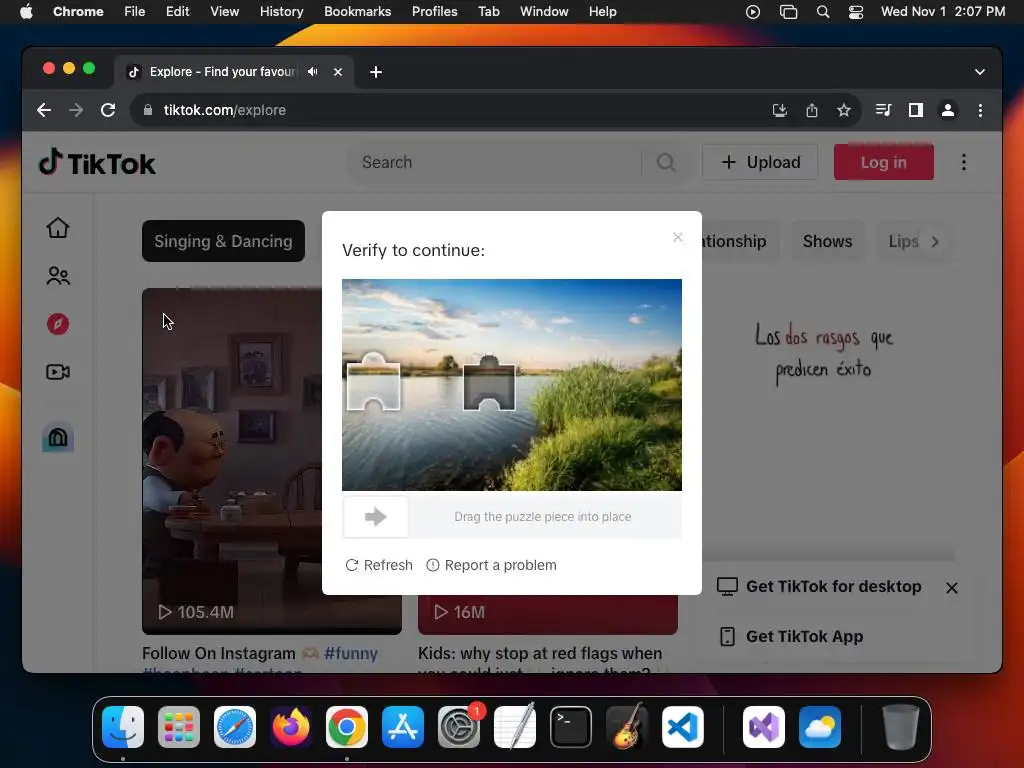1024x768 pixels.
Task: Click the share page icon
Action: (811, 110)
